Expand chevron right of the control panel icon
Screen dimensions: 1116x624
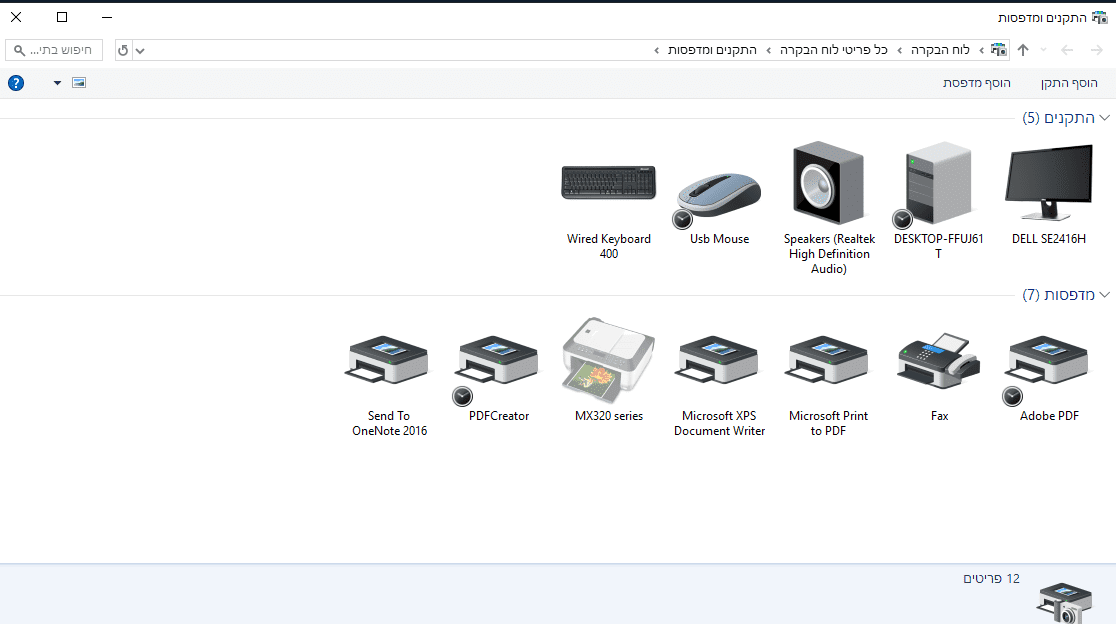click(x=981, y=51)
